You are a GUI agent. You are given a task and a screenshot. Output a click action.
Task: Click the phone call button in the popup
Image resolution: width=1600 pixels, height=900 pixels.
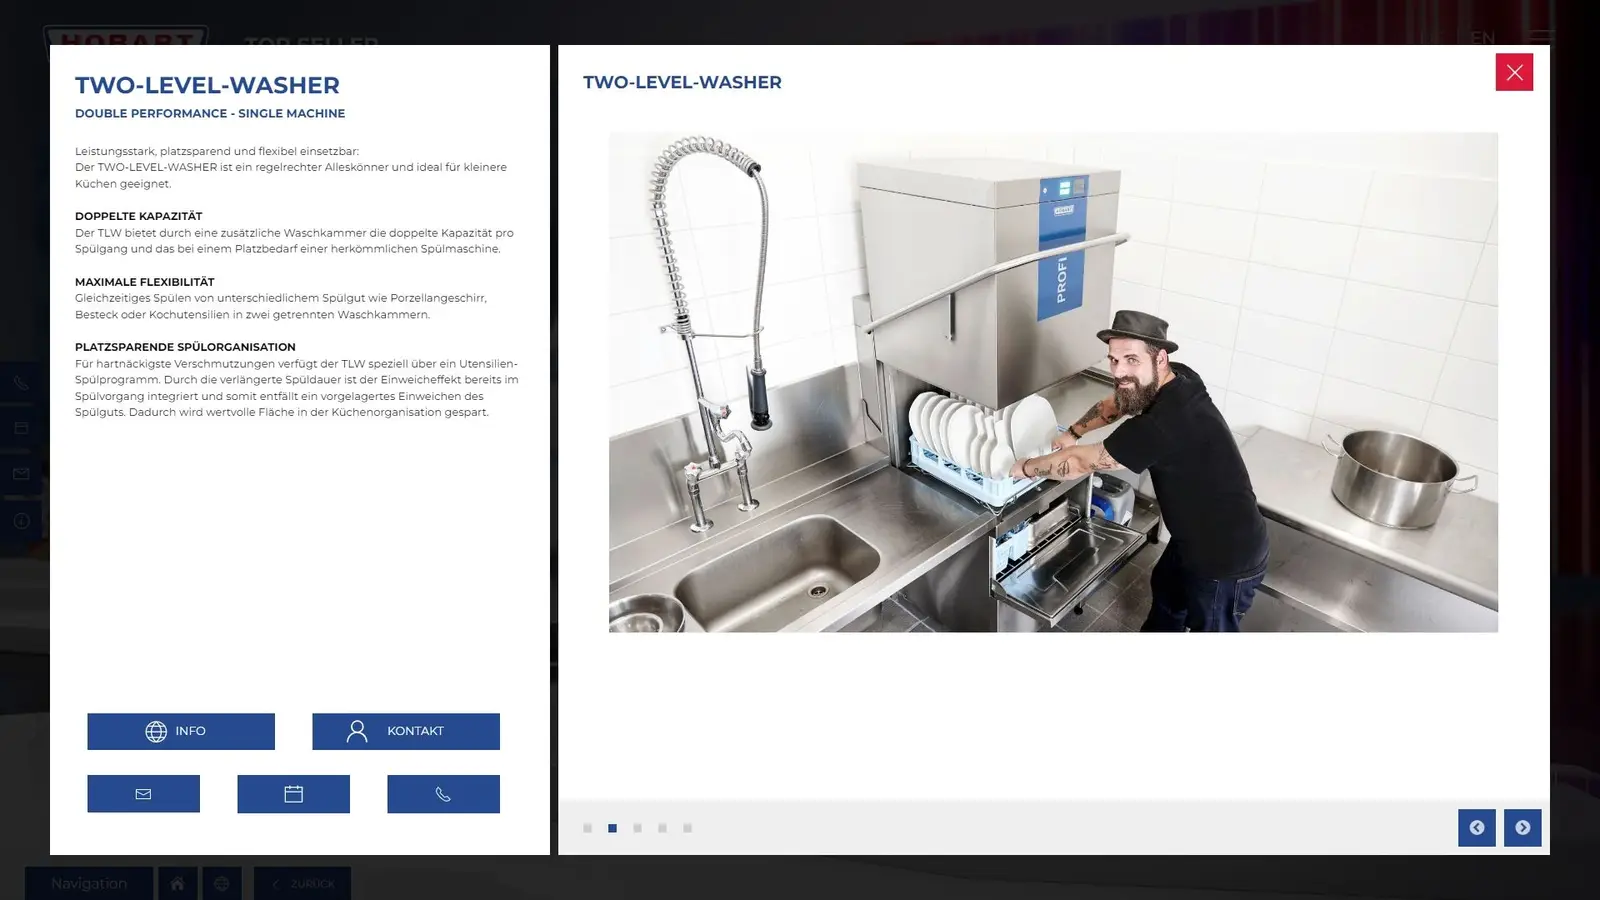pyautogui.click(x=443, y=794)
